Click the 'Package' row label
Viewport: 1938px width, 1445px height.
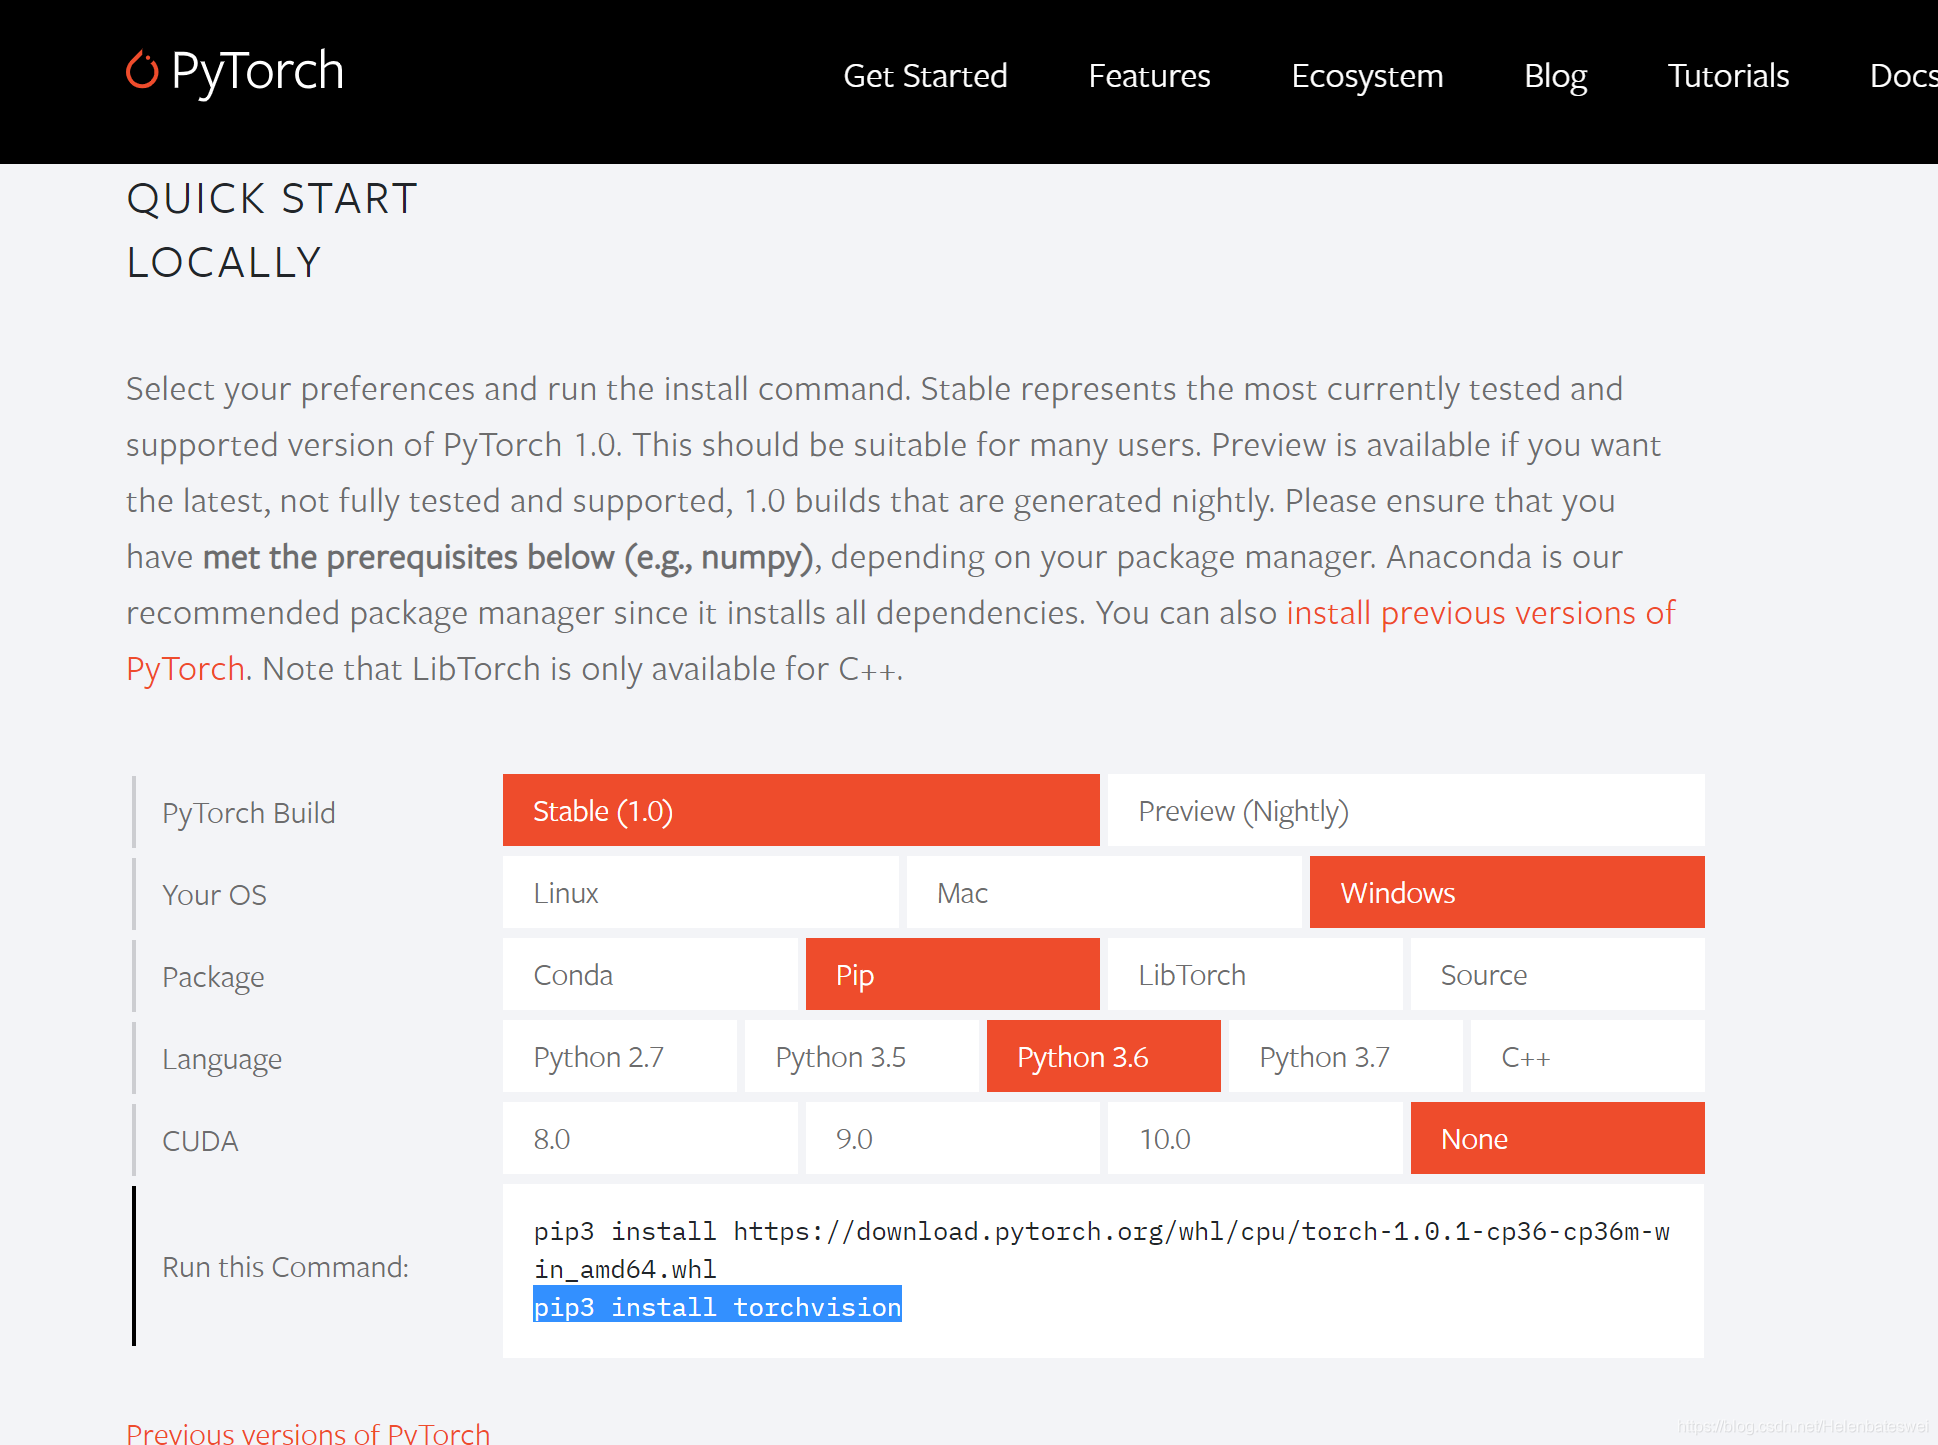tap(214, 977)
